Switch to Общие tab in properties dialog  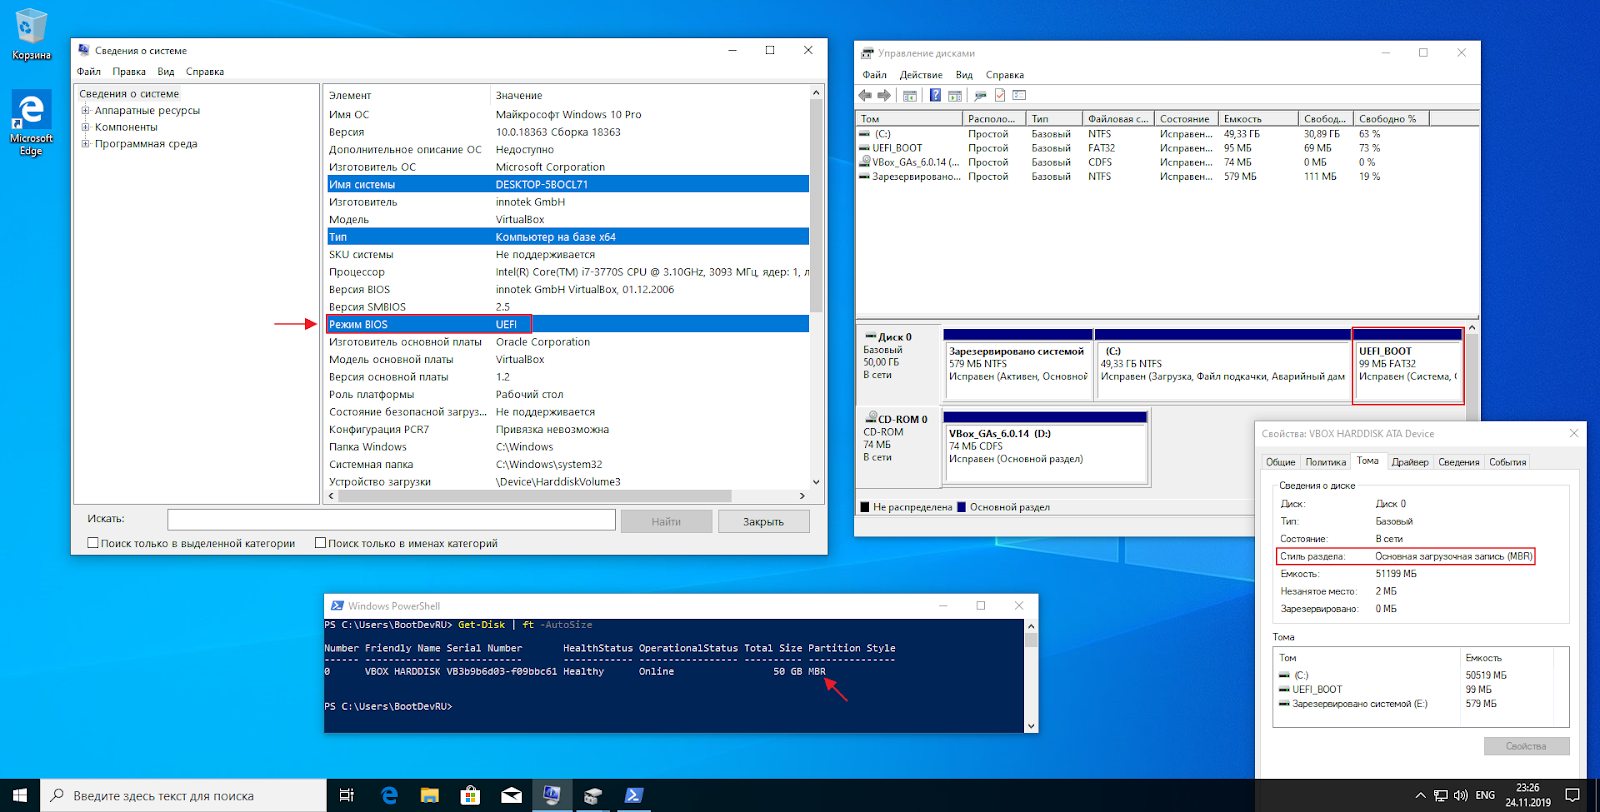(x=1281, y=462)
